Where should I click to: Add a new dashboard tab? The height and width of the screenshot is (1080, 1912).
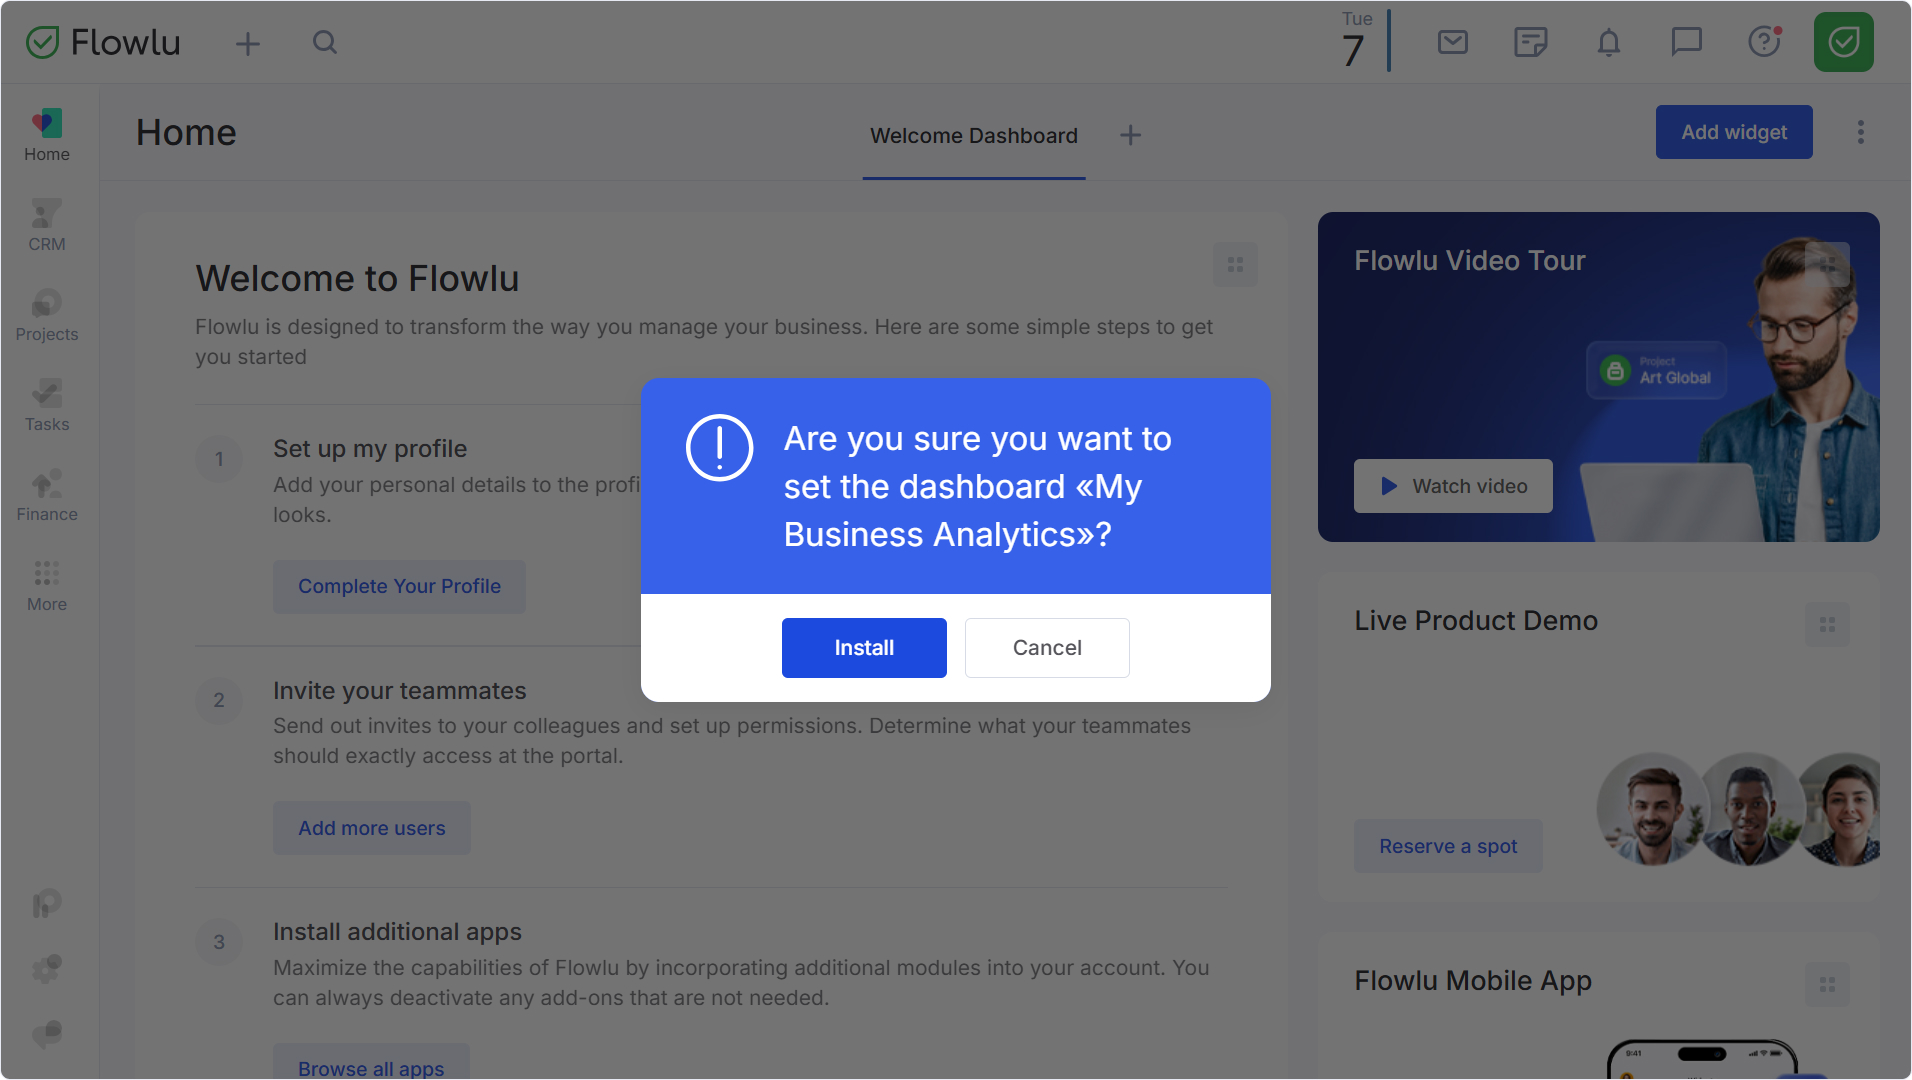click(1131, 135)
